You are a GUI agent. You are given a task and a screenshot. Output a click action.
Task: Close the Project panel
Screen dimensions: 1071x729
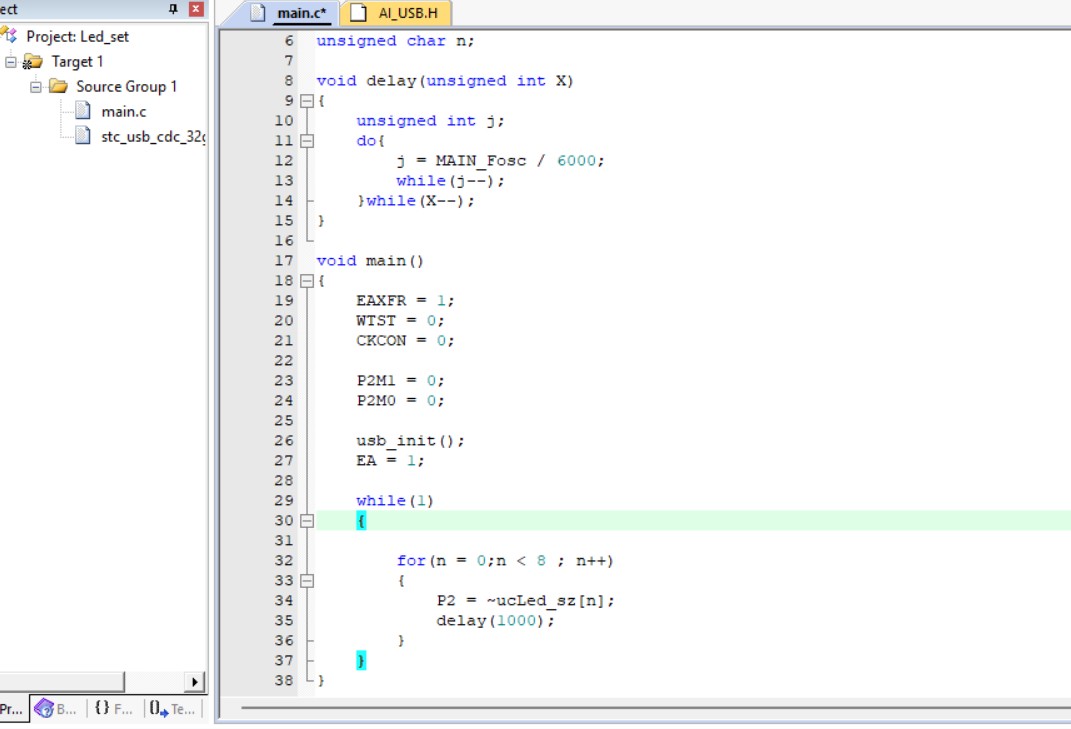click(196, 9)
